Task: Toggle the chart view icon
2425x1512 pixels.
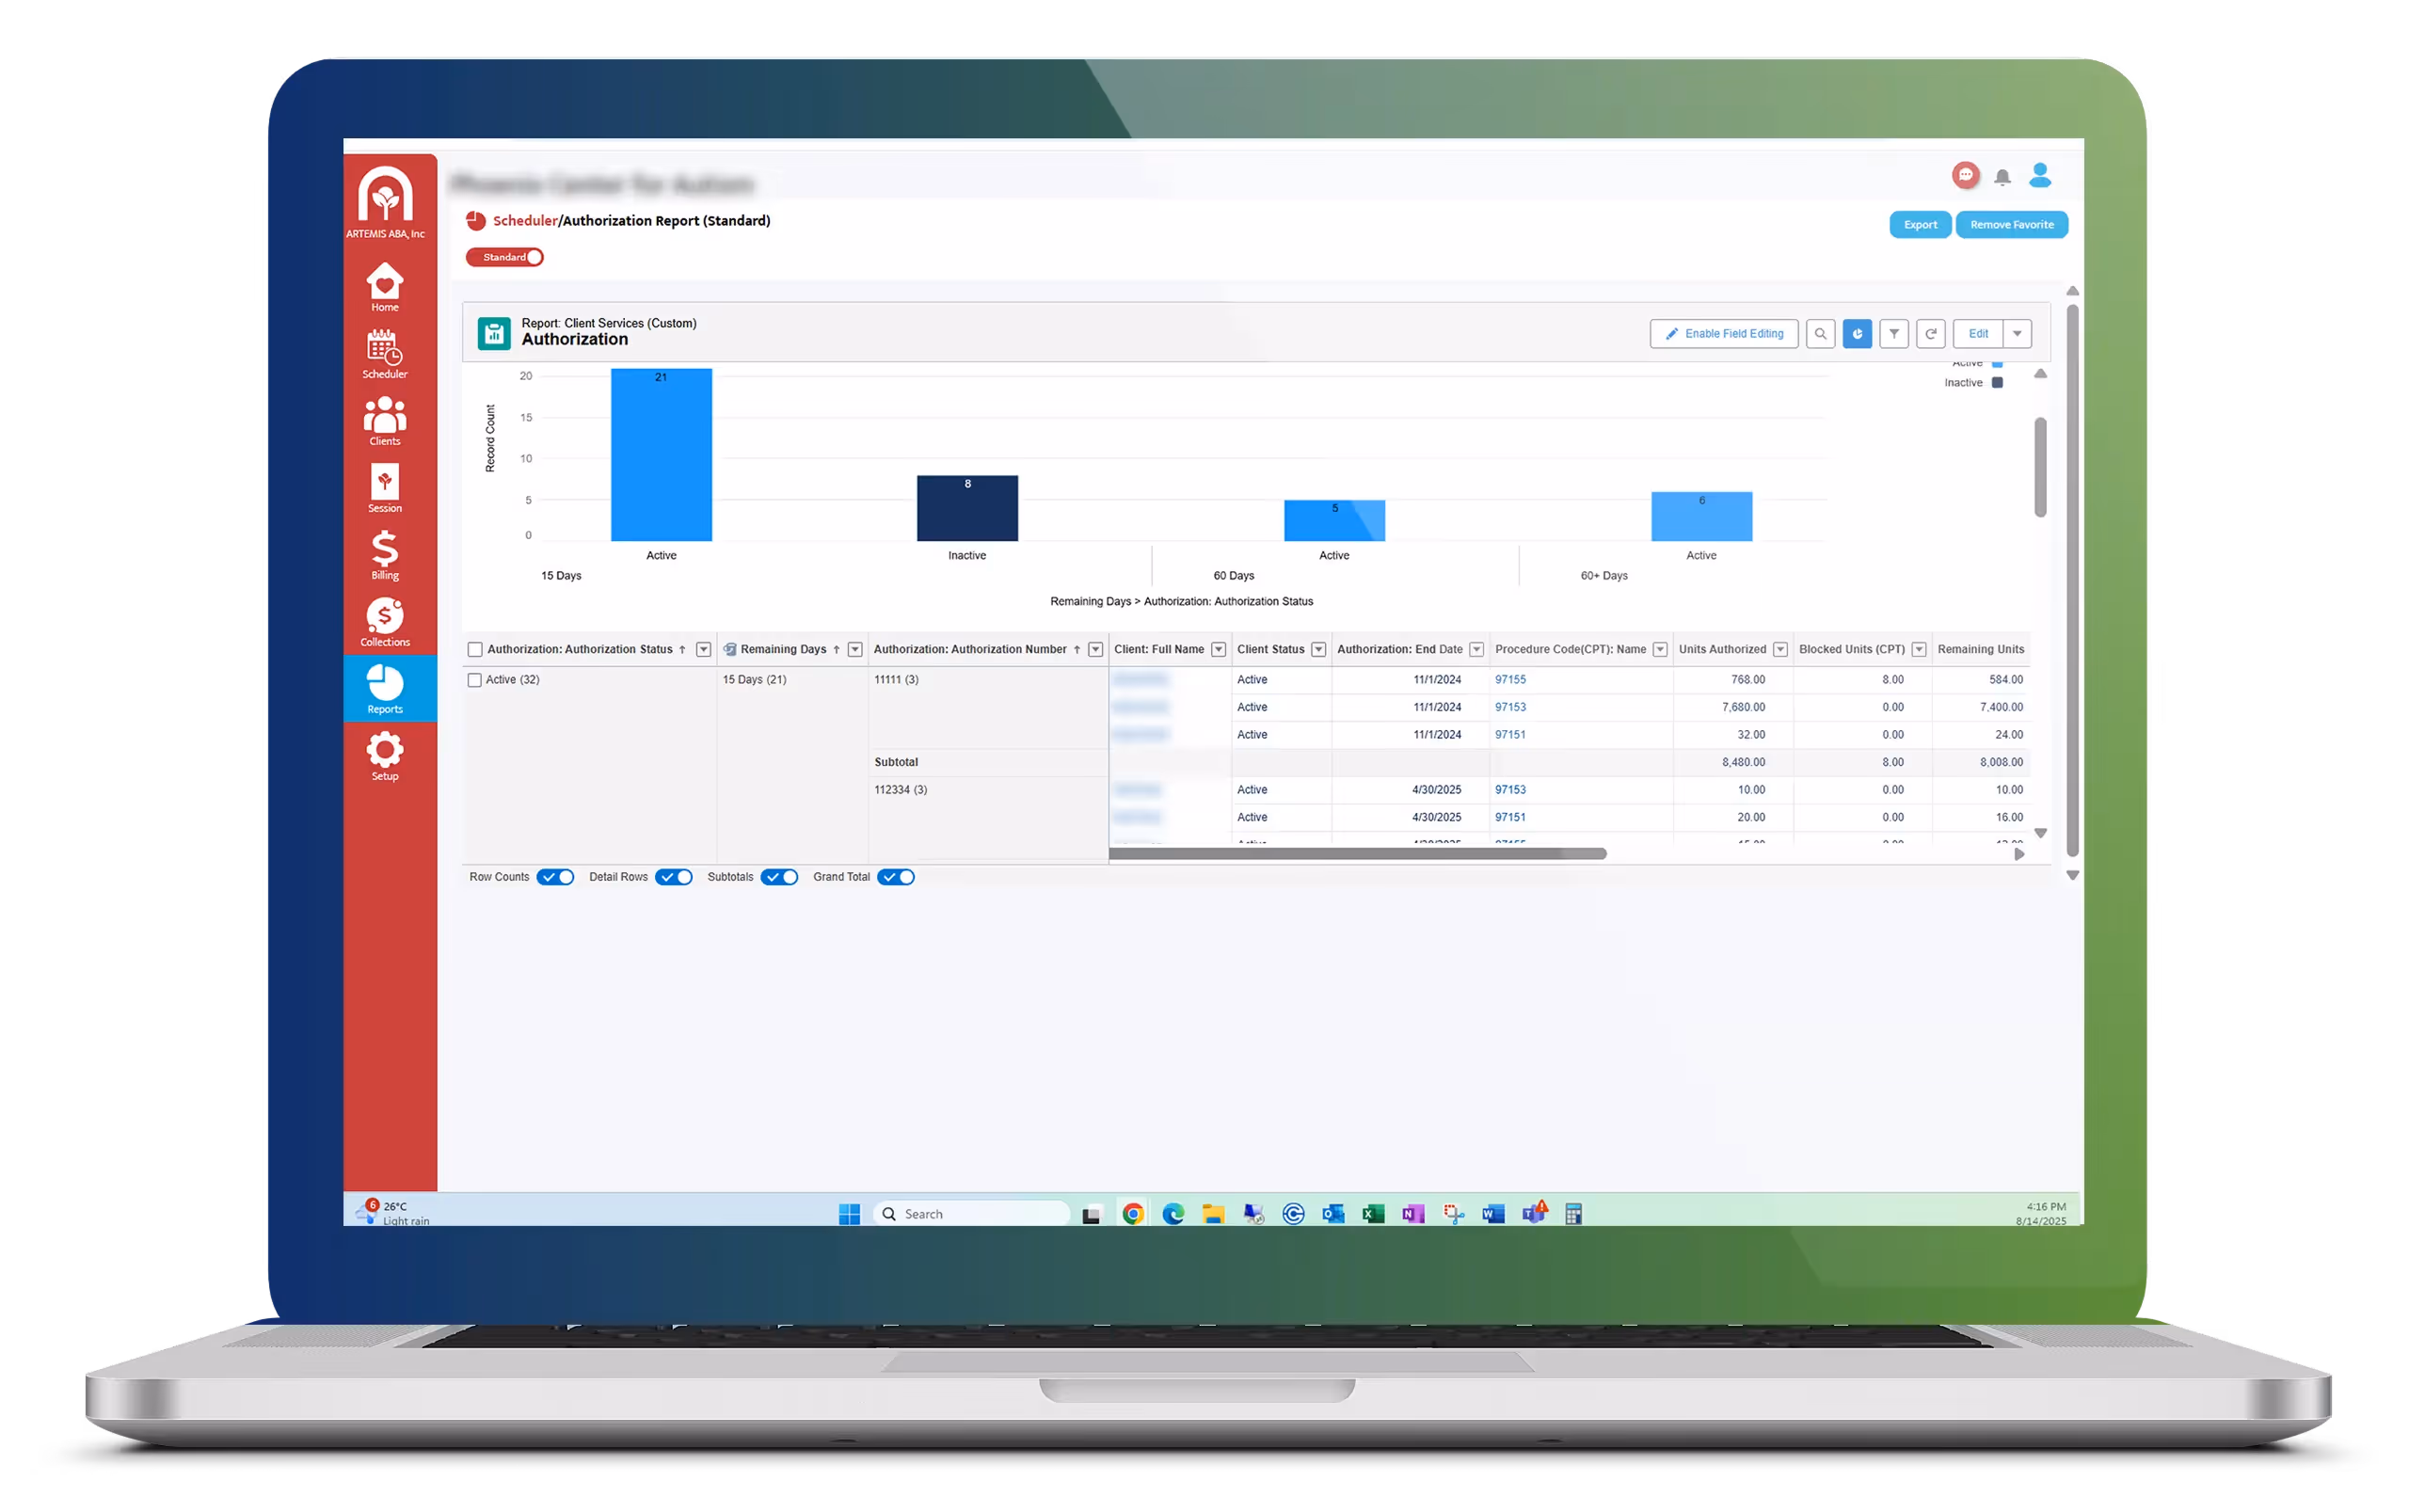Action: tap(1857, 334)
